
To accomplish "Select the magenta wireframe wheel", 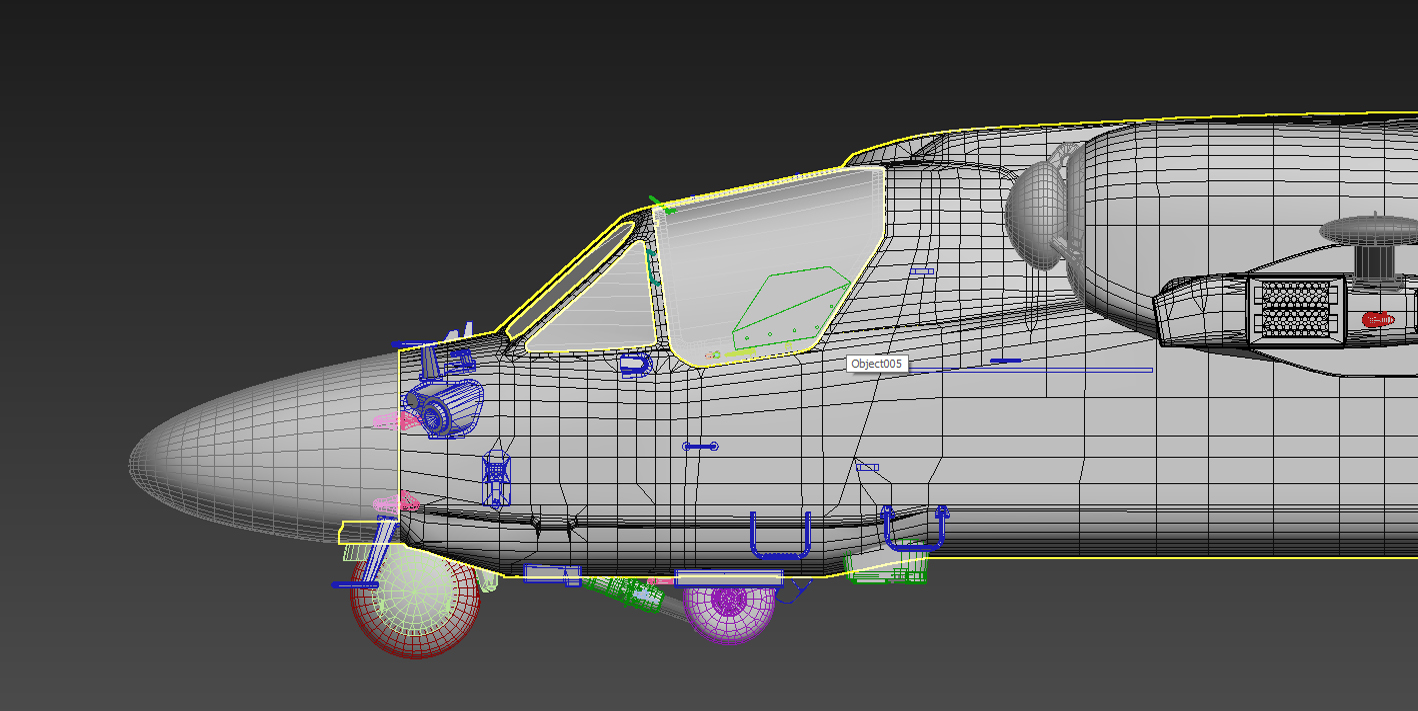I will (x=729, y=608).
